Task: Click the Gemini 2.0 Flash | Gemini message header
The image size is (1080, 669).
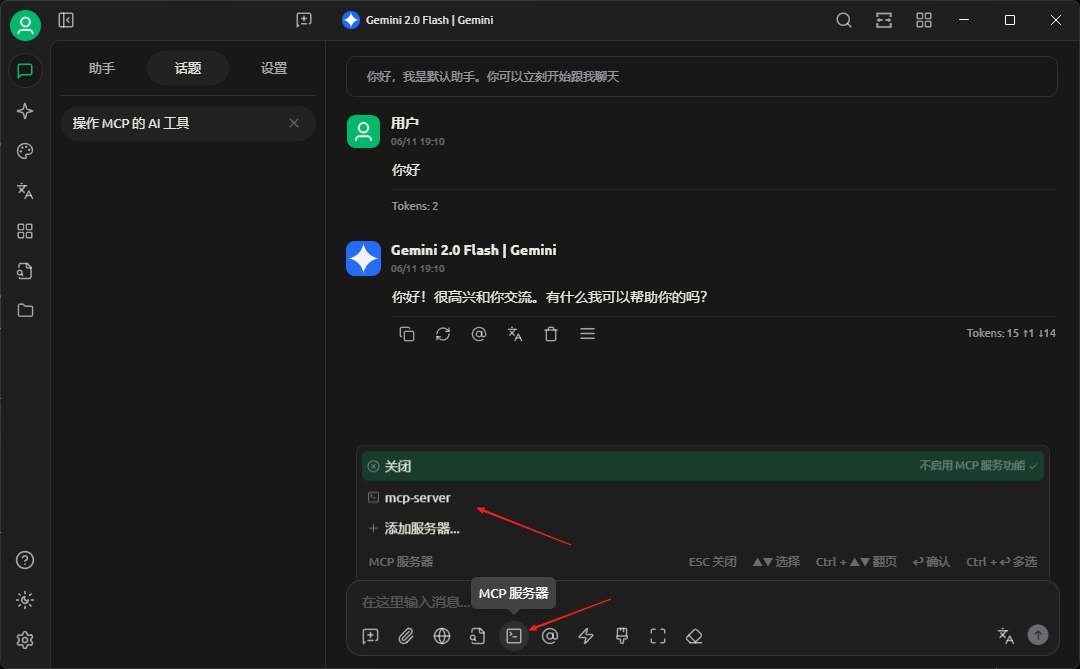Action: [474, 250]
